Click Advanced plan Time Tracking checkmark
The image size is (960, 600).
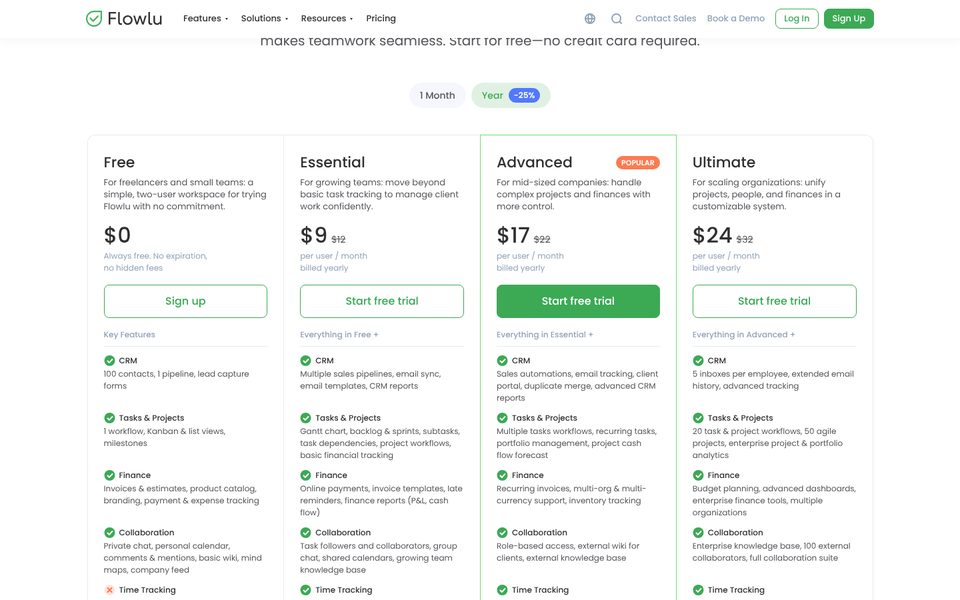502,590
